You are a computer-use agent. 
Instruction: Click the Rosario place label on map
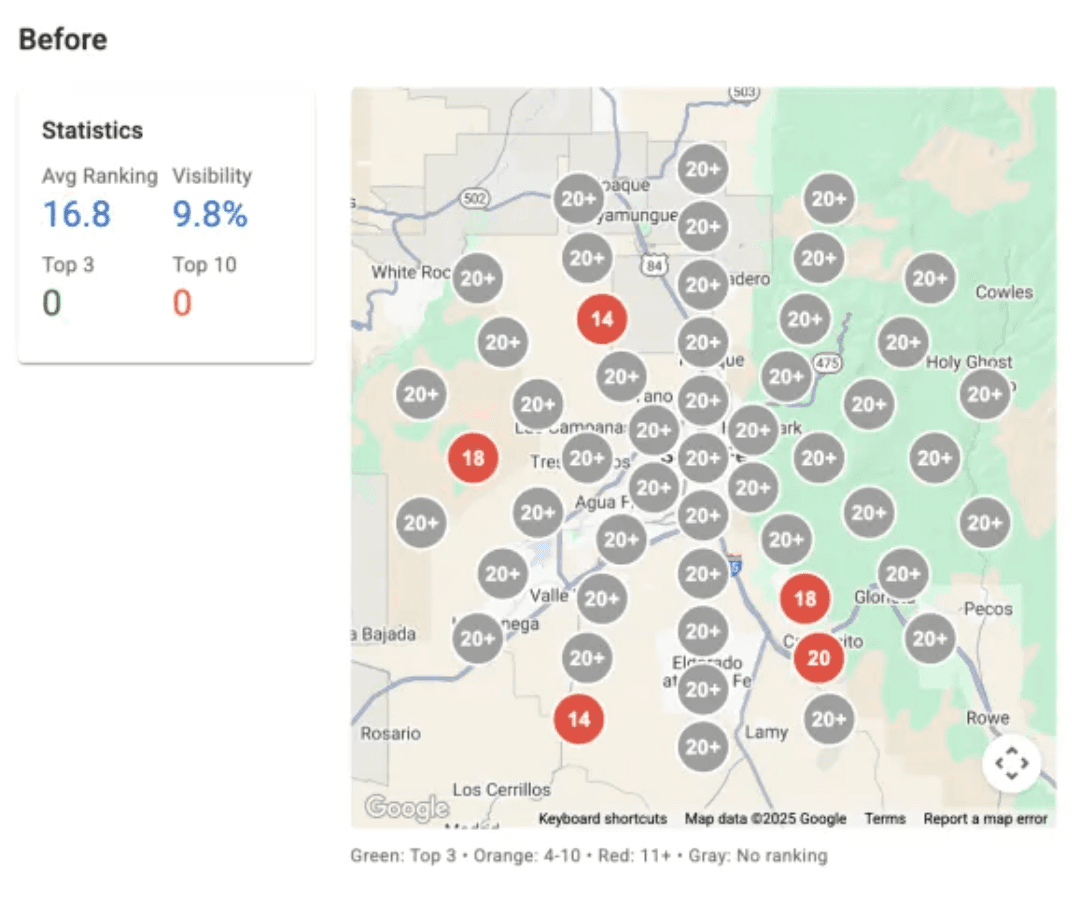pyautogui.click(x=390, y=733)
